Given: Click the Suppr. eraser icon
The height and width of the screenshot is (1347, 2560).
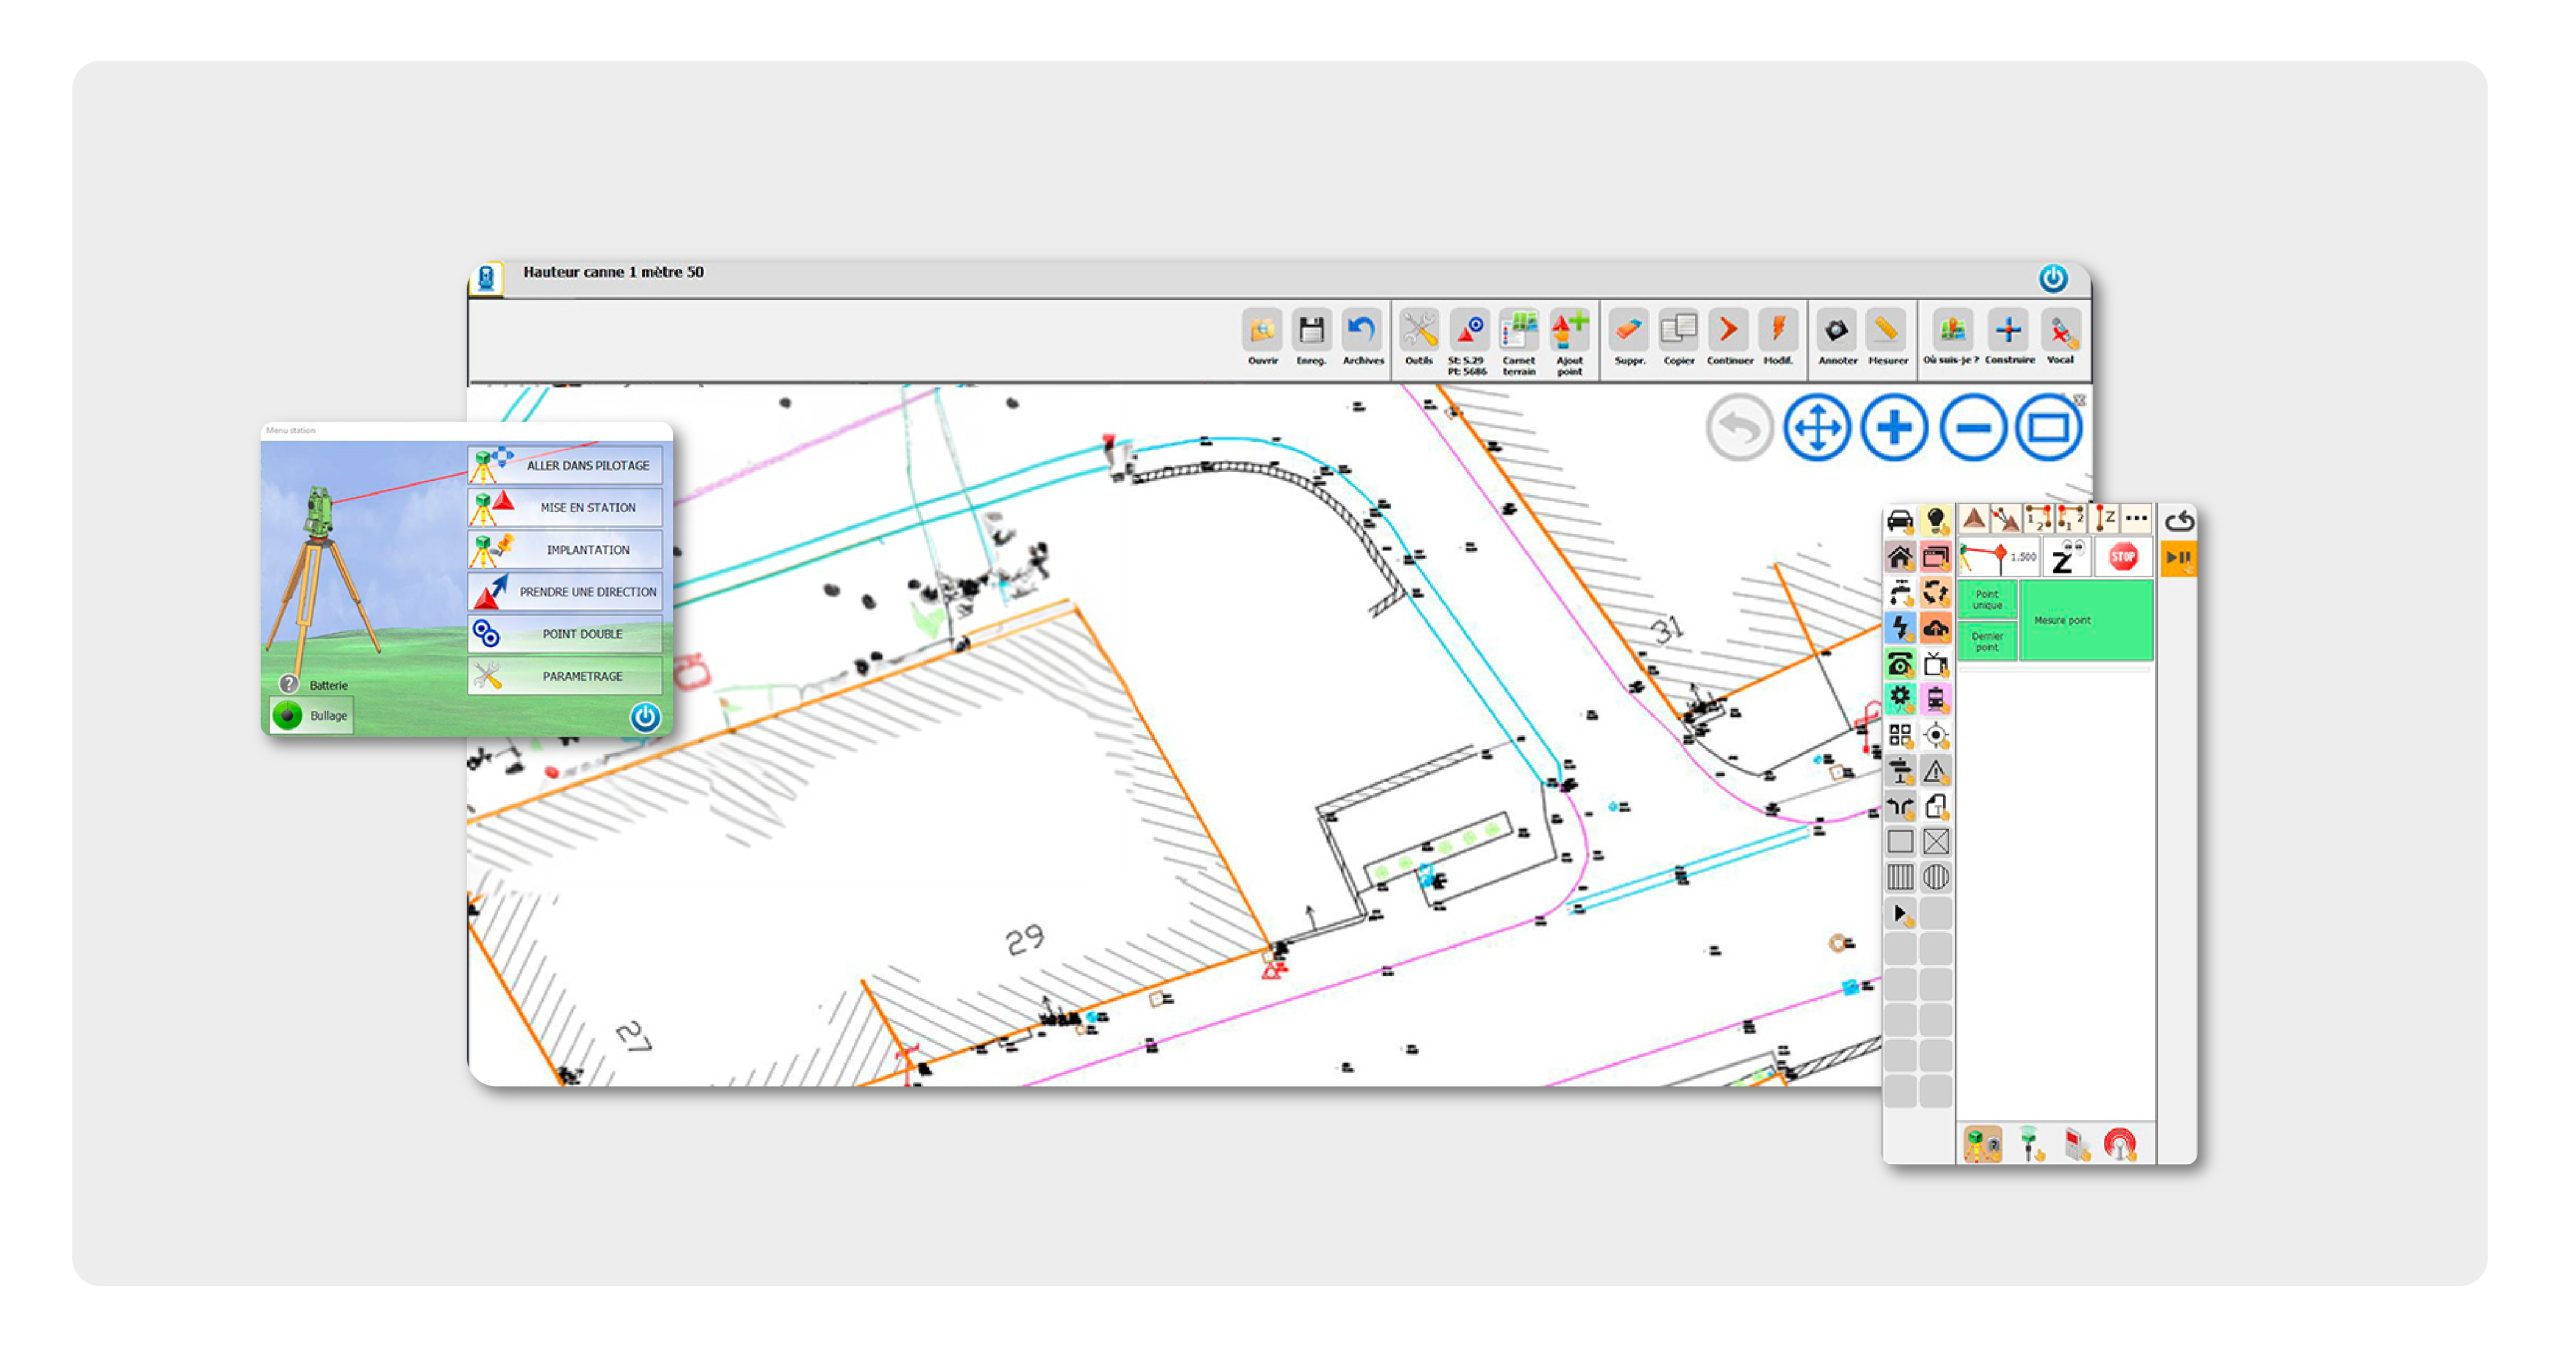Looking at the screenshot, I should click(x=1629, y=331).
